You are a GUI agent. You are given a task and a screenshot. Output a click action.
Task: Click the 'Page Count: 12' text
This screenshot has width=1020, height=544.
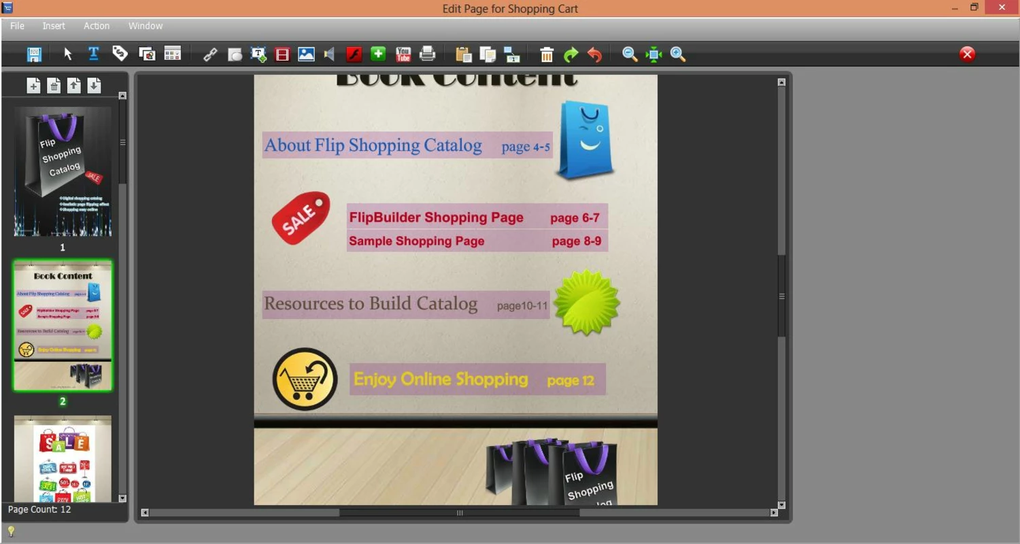(39, 510)
